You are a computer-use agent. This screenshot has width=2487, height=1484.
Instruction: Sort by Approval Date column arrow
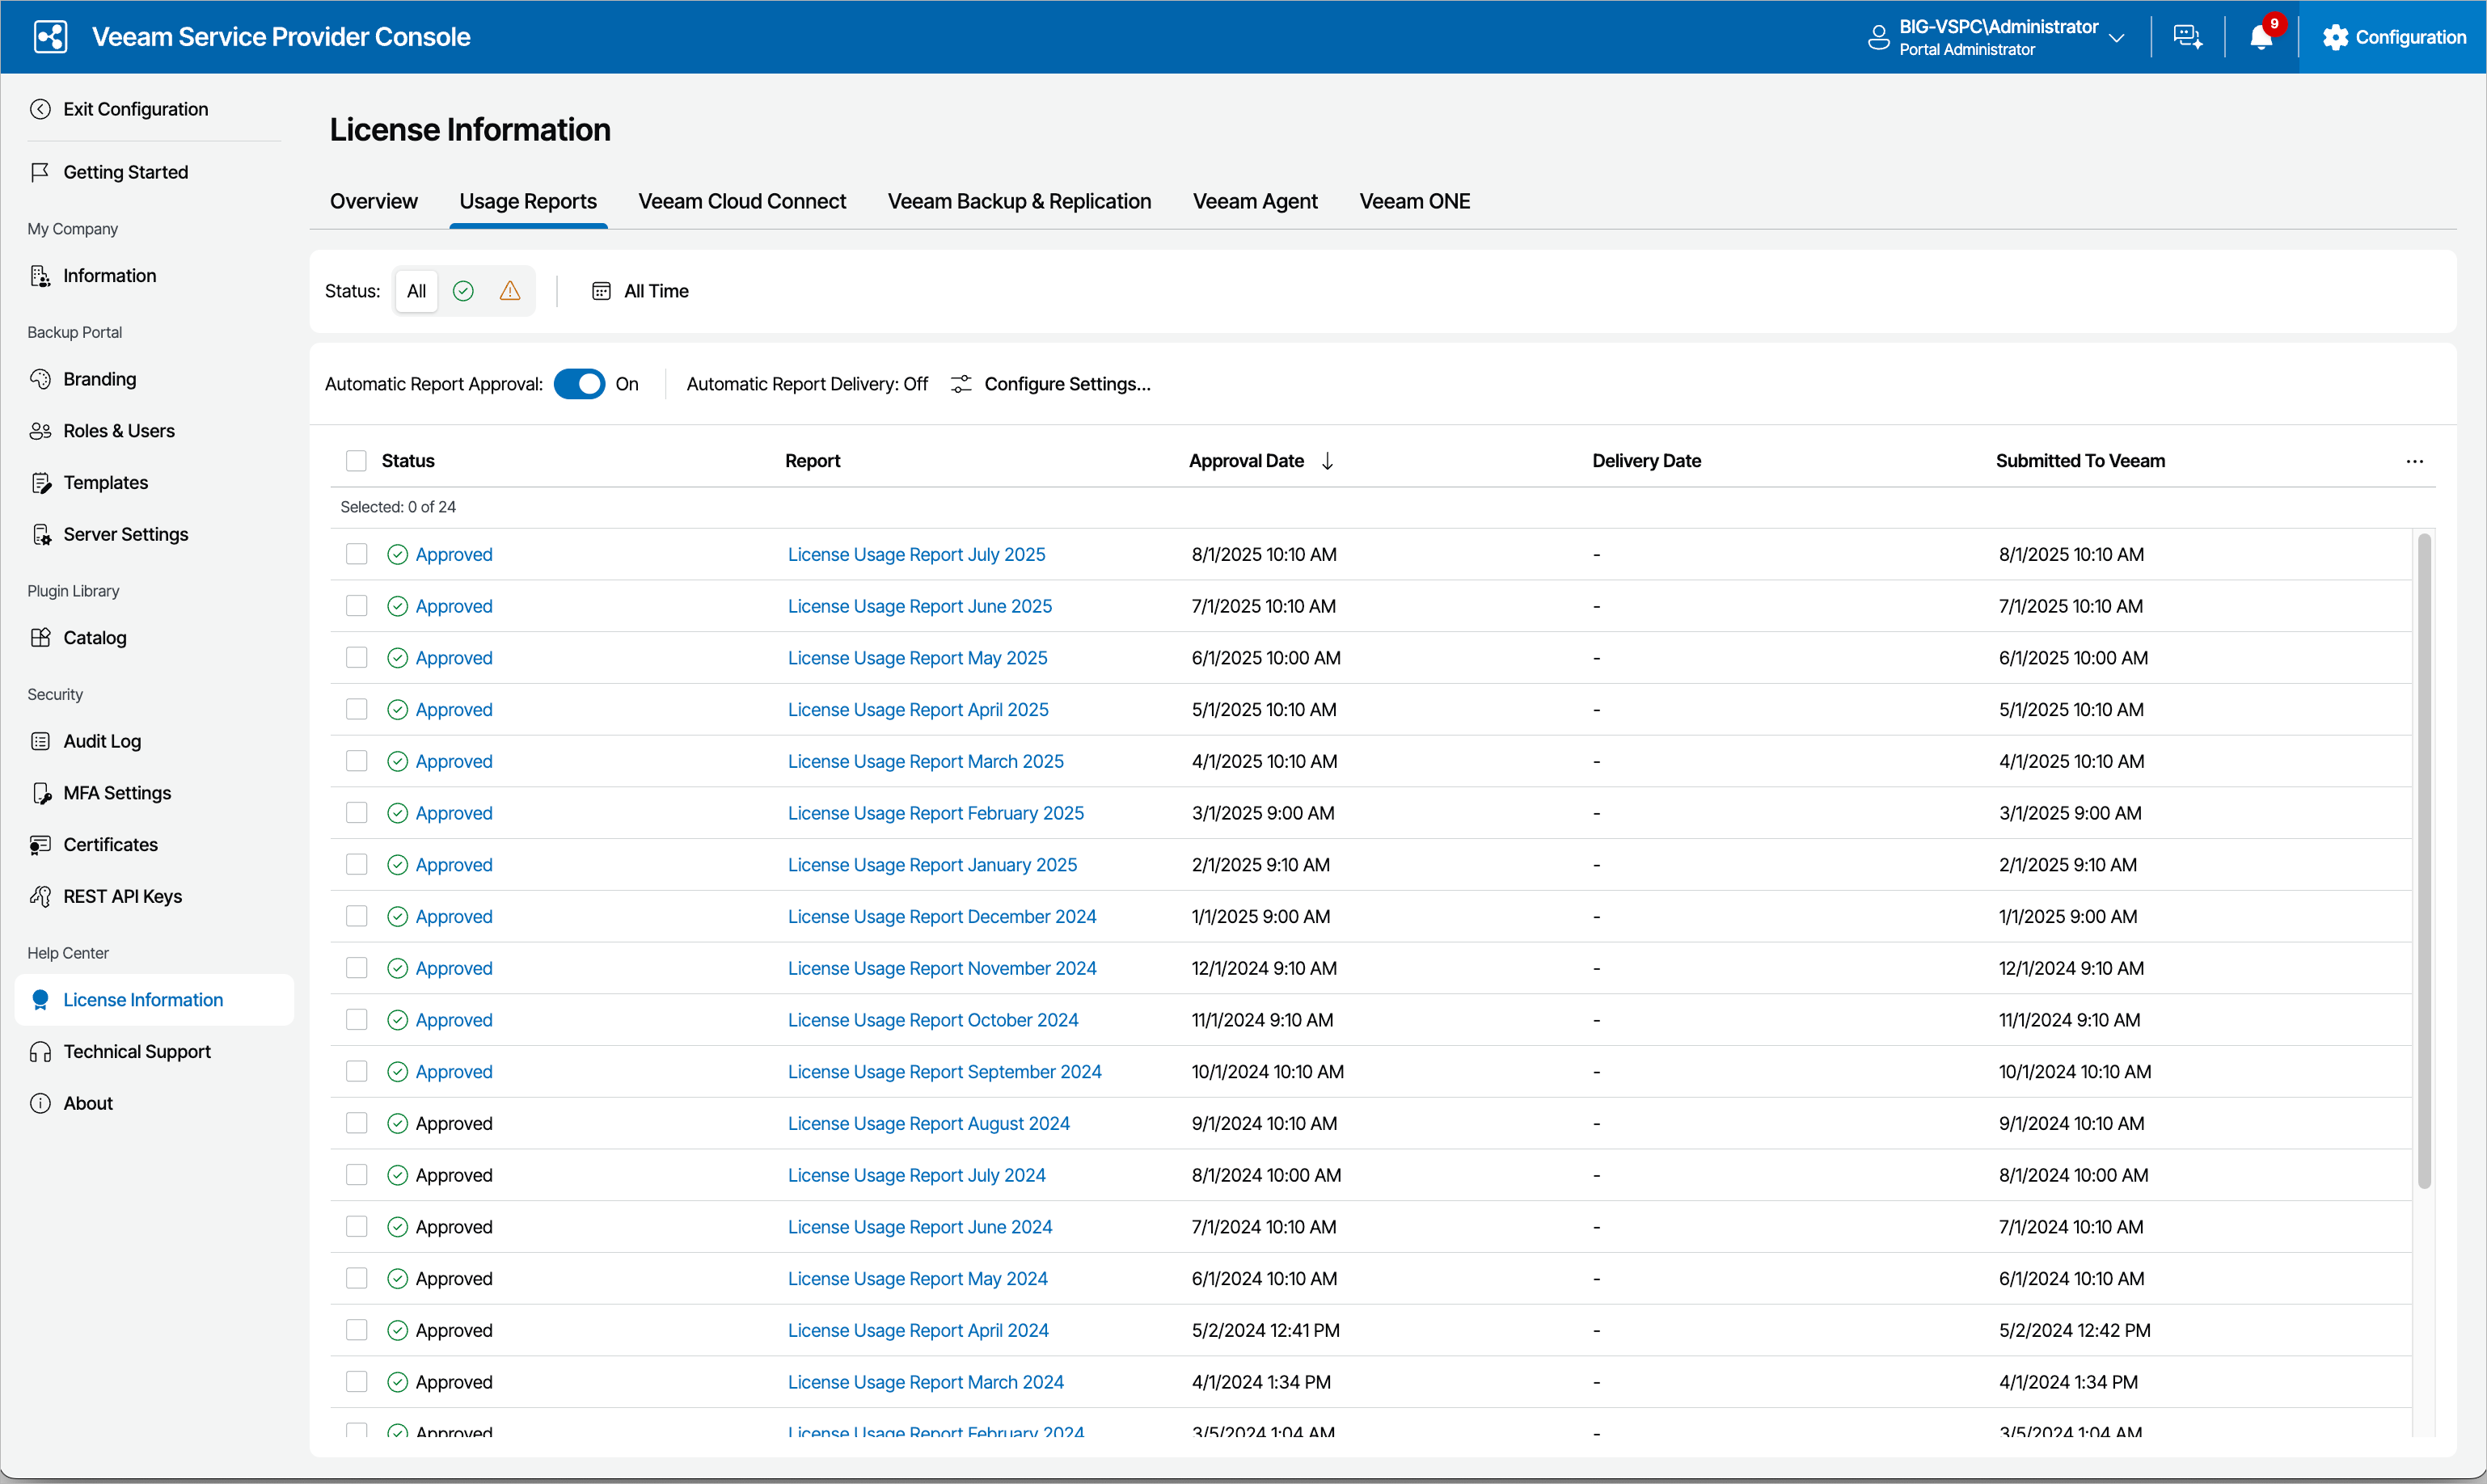(1327, 461)
